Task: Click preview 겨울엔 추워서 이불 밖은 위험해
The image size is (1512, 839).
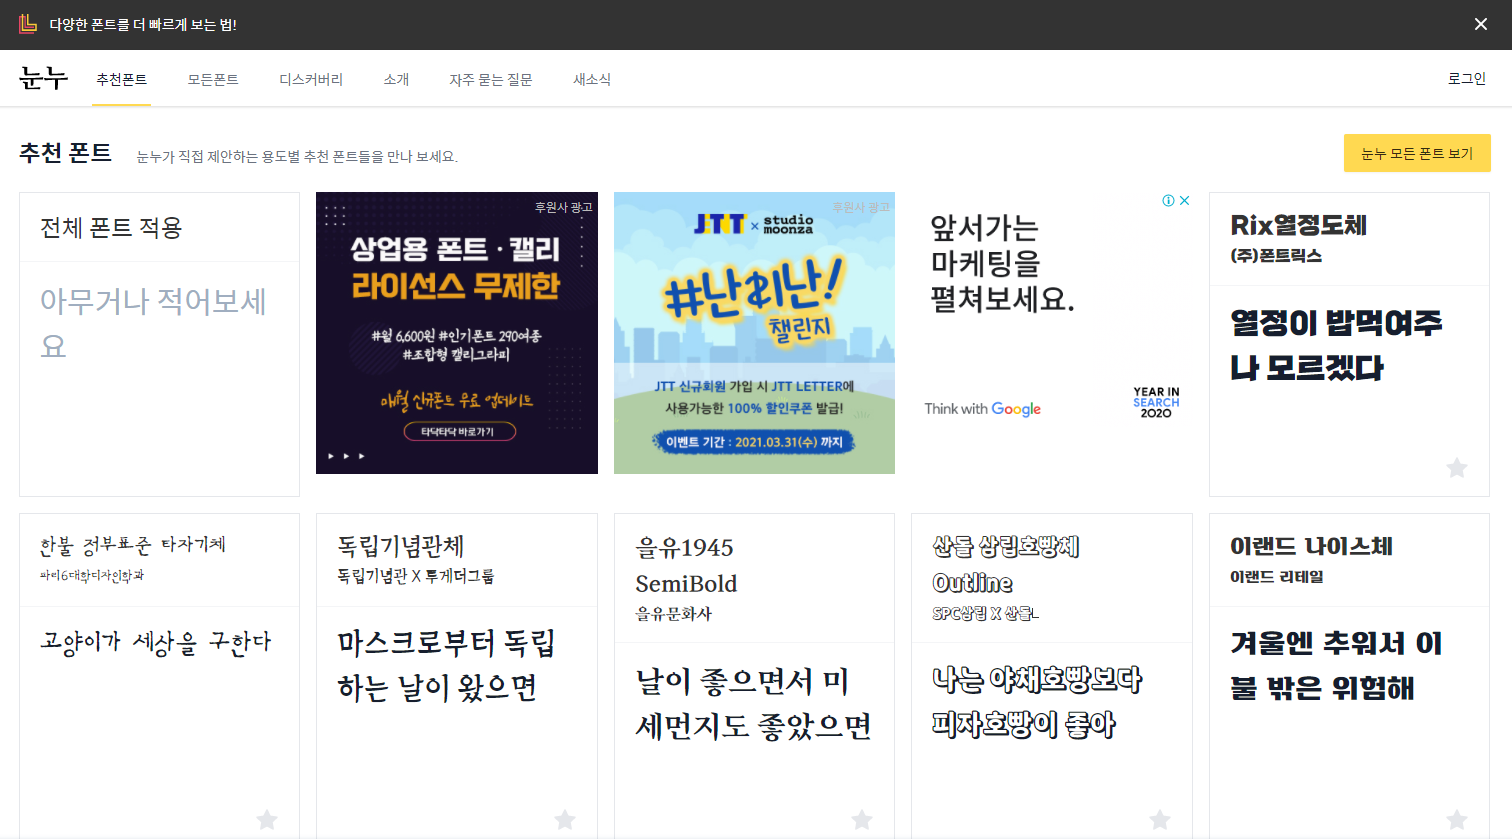Action: coord(1336,665)
